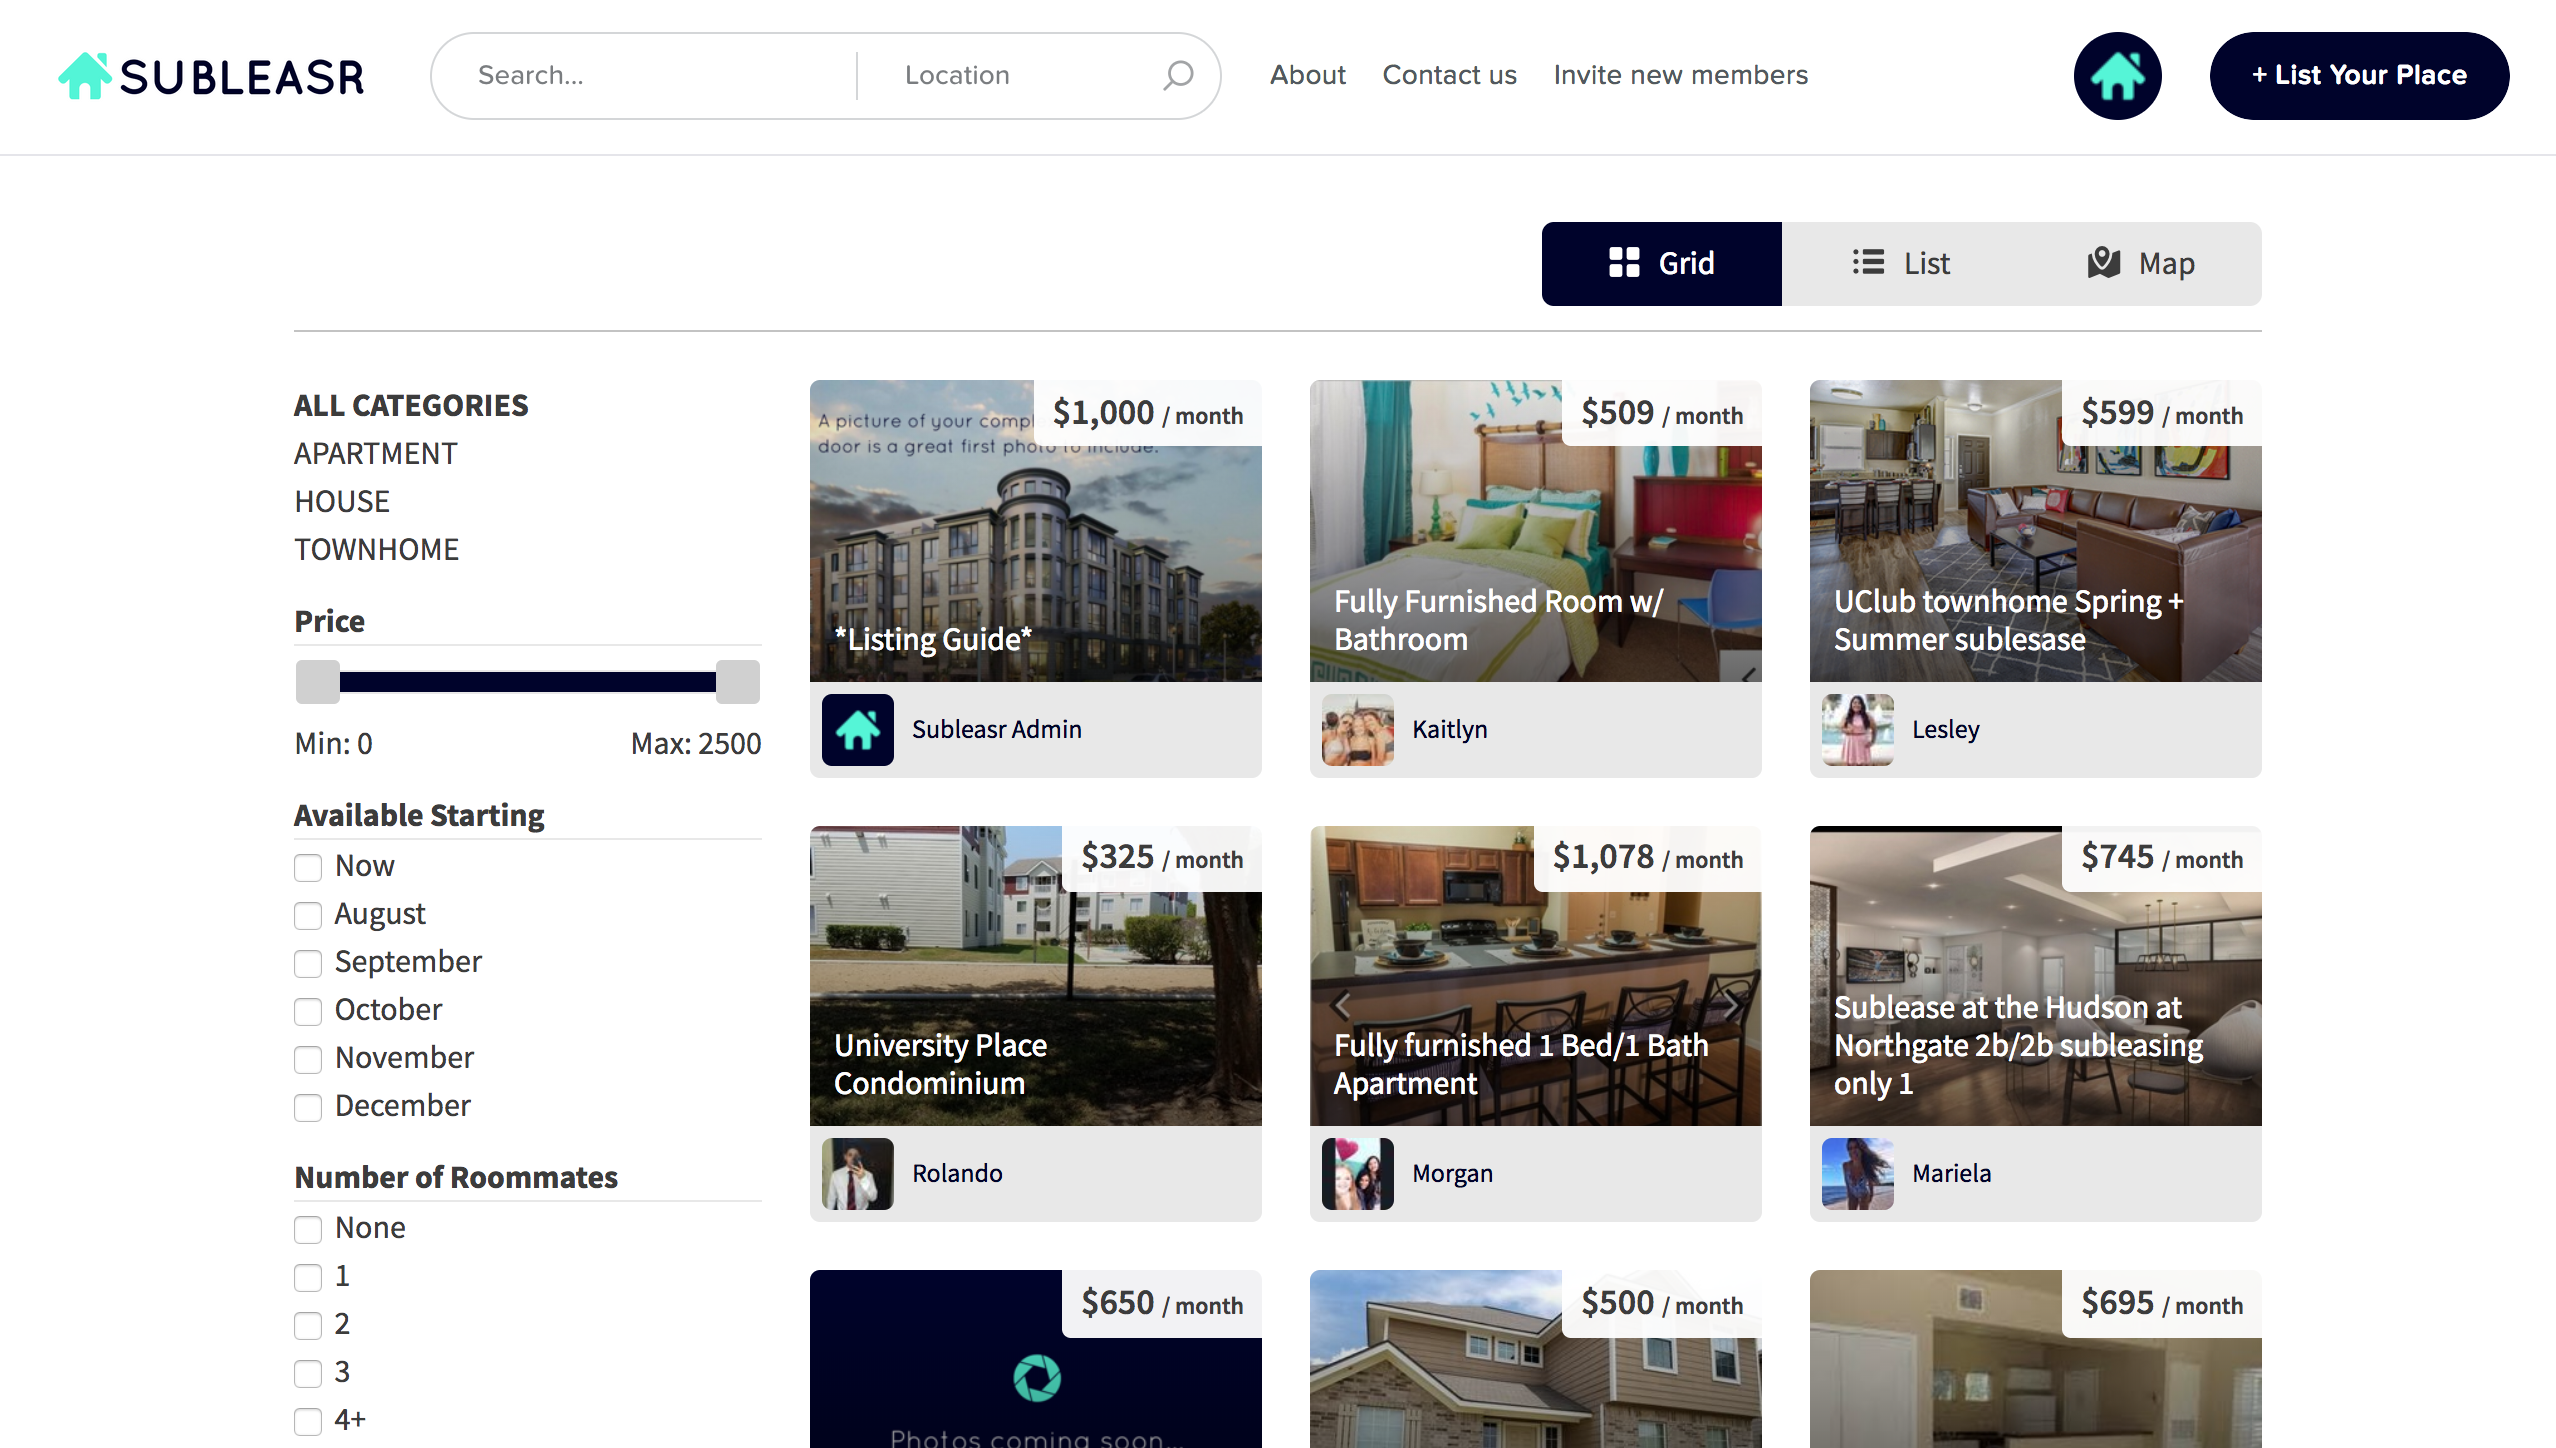Click Rolando's profile photo
The height and width of the screenshot is (1448, 2556).
857,1174
